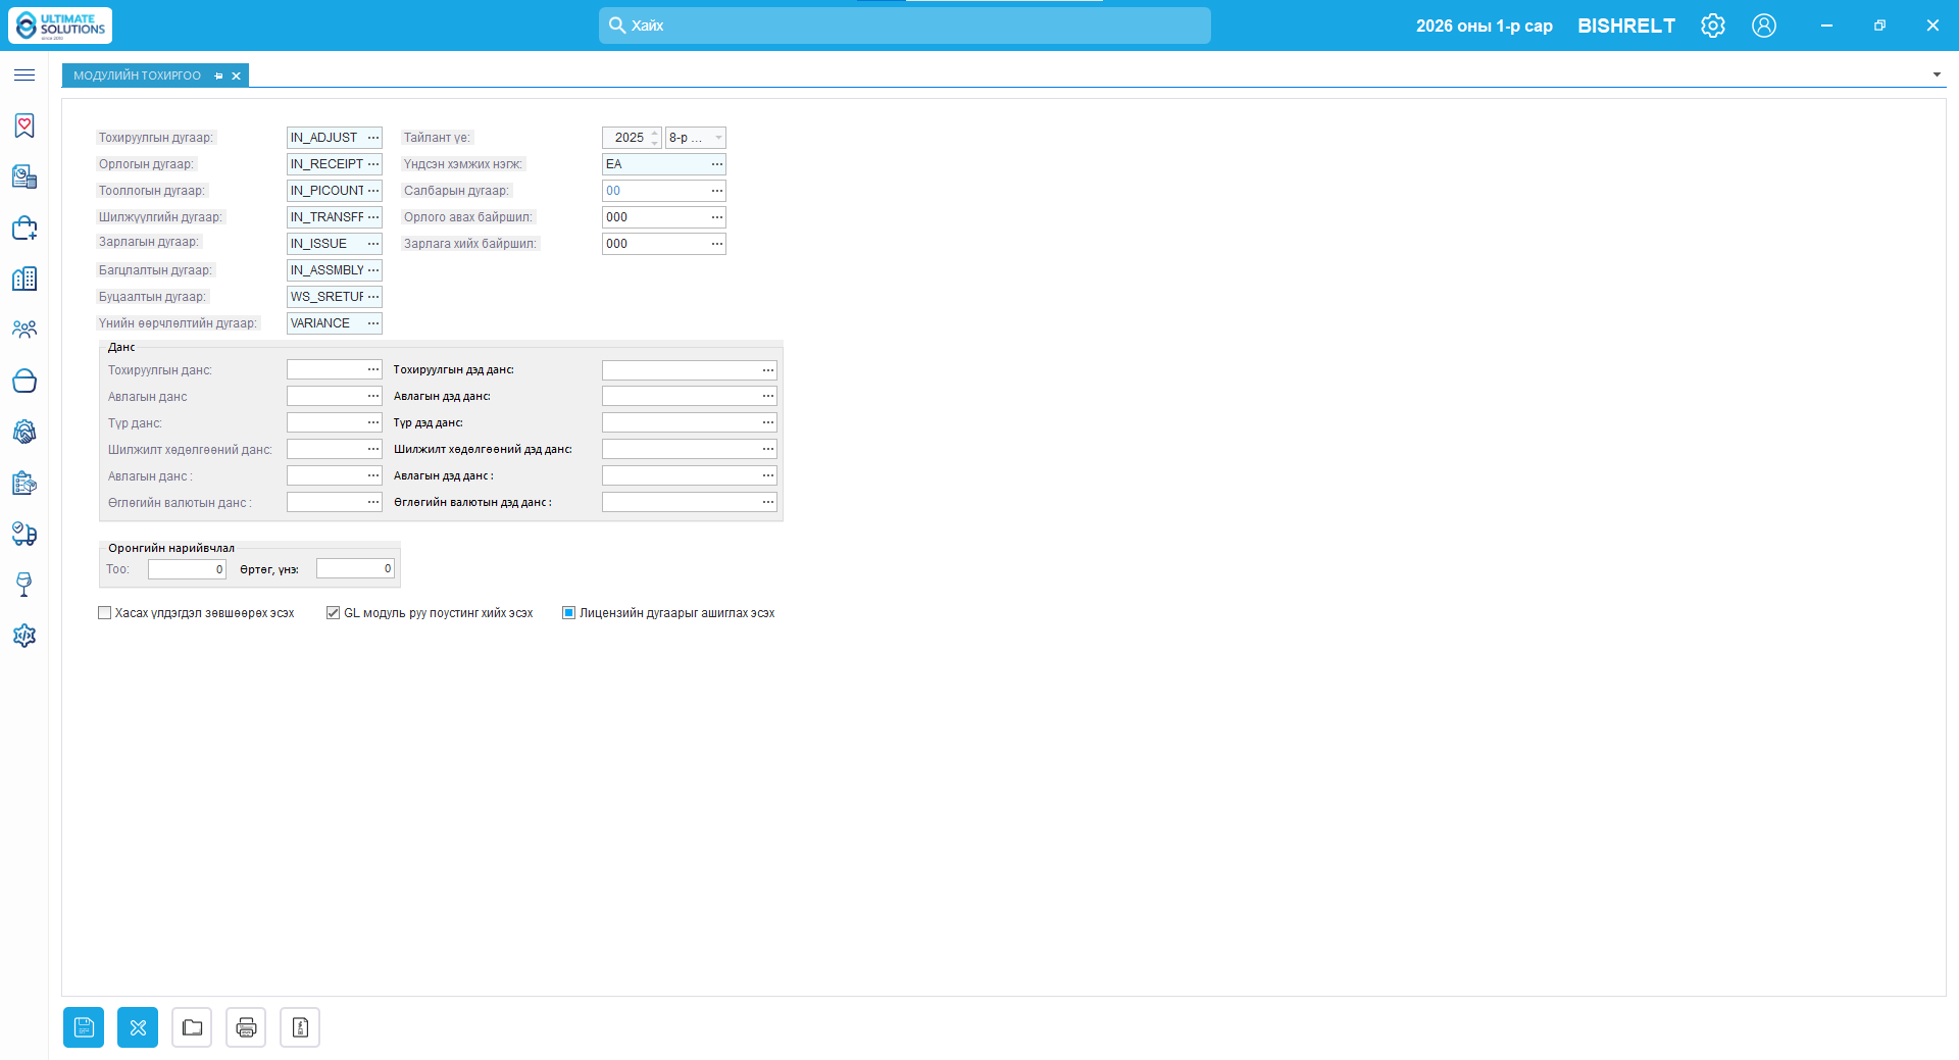Click the cancel X button in bottom toolbar
Image resolution: width=1959 pixels, height=1060 pixels.
coord(138,1027)
